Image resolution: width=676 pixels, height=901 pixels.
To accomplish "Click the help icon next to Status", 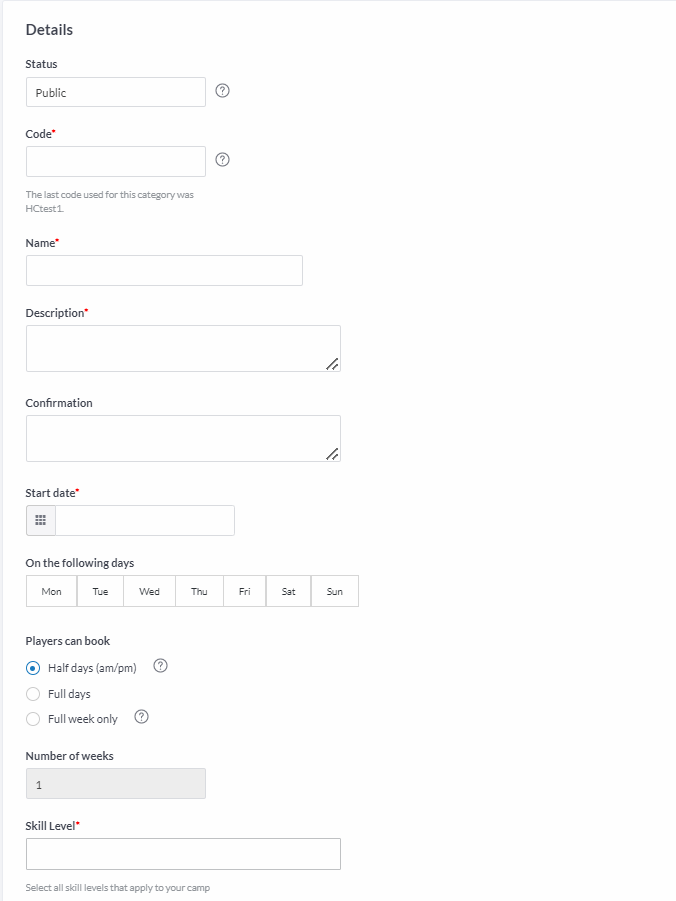I will (x=222, y=91).
